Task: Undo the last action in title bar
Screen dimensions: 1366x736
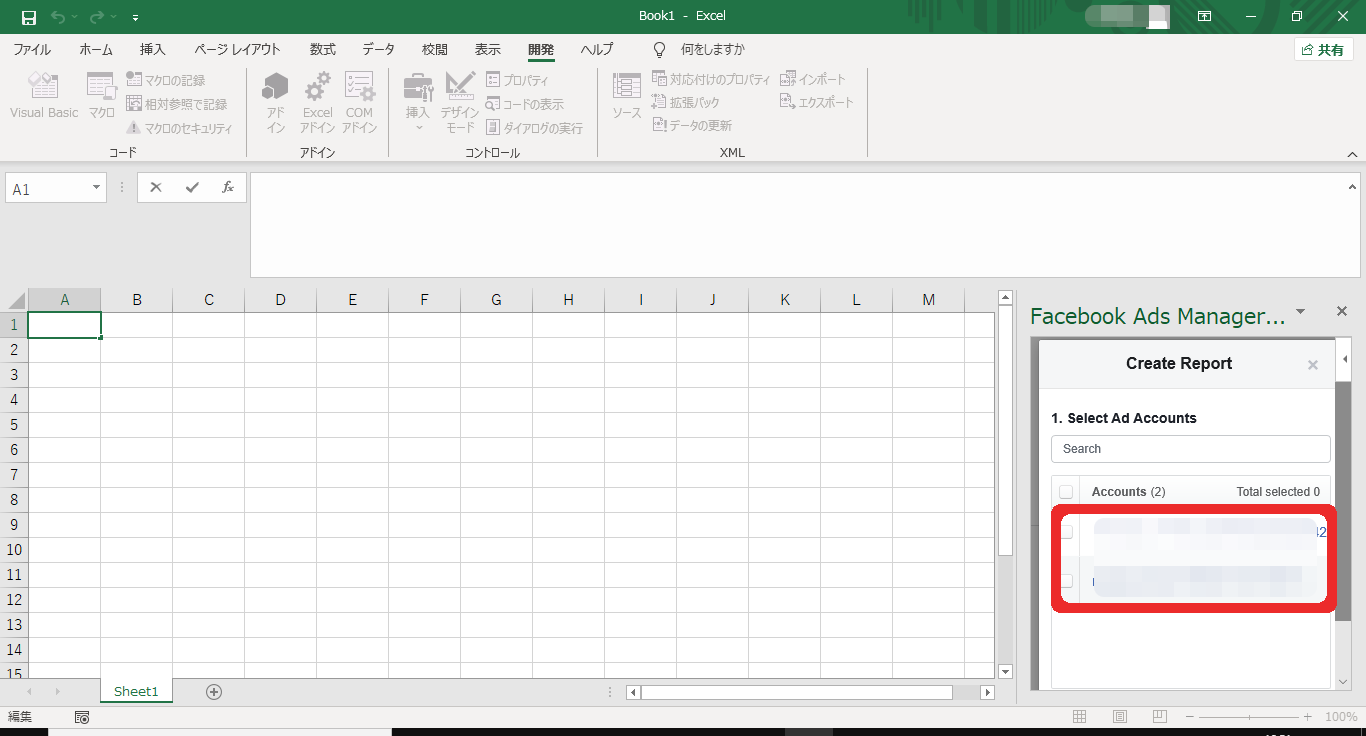Action: click(57, 17)
